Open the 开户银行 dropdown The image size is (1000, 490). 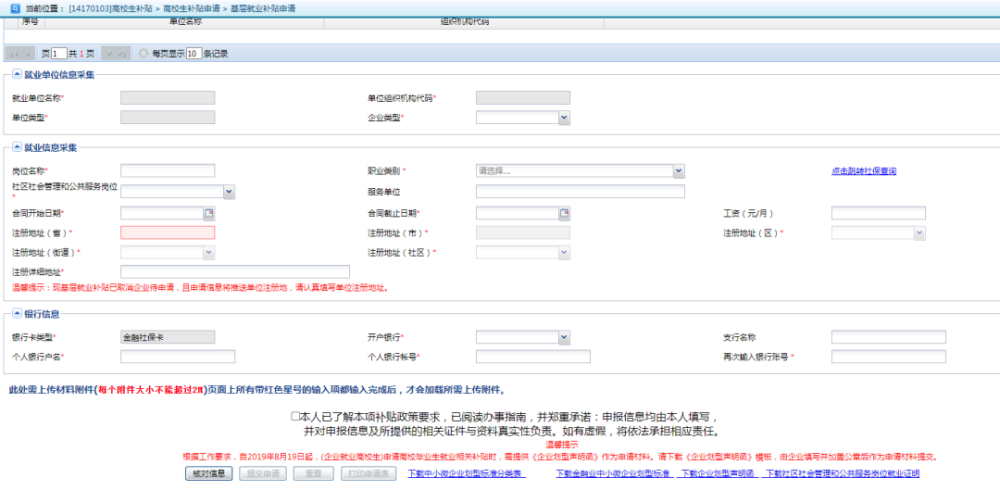tap(564, 337)
